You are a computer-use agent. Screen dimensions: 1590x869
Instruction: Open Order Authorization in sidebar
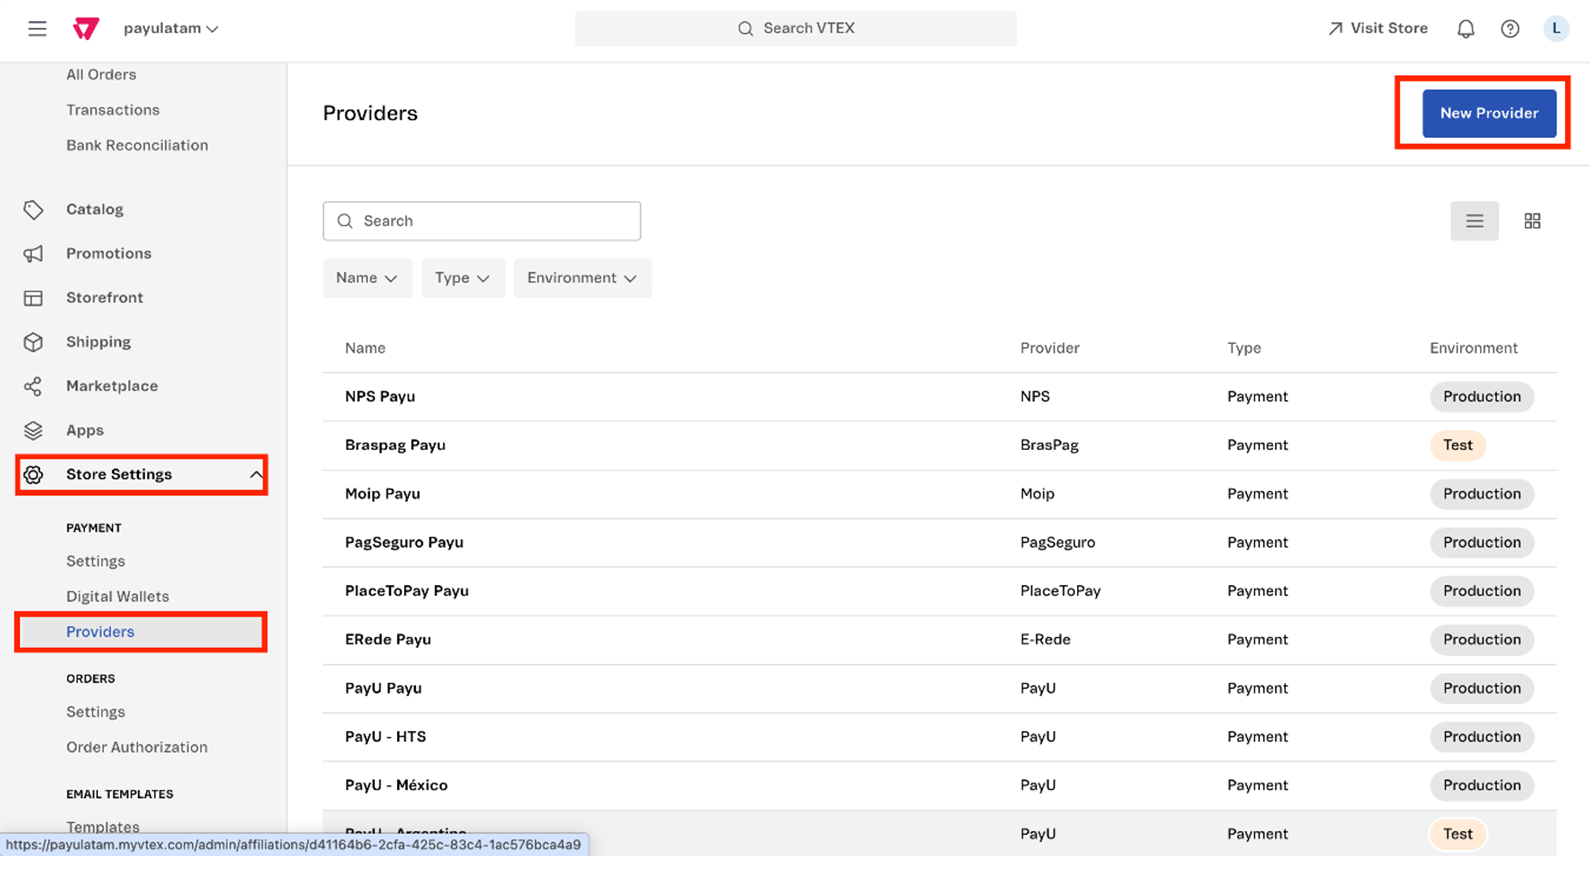coord(137,747)
